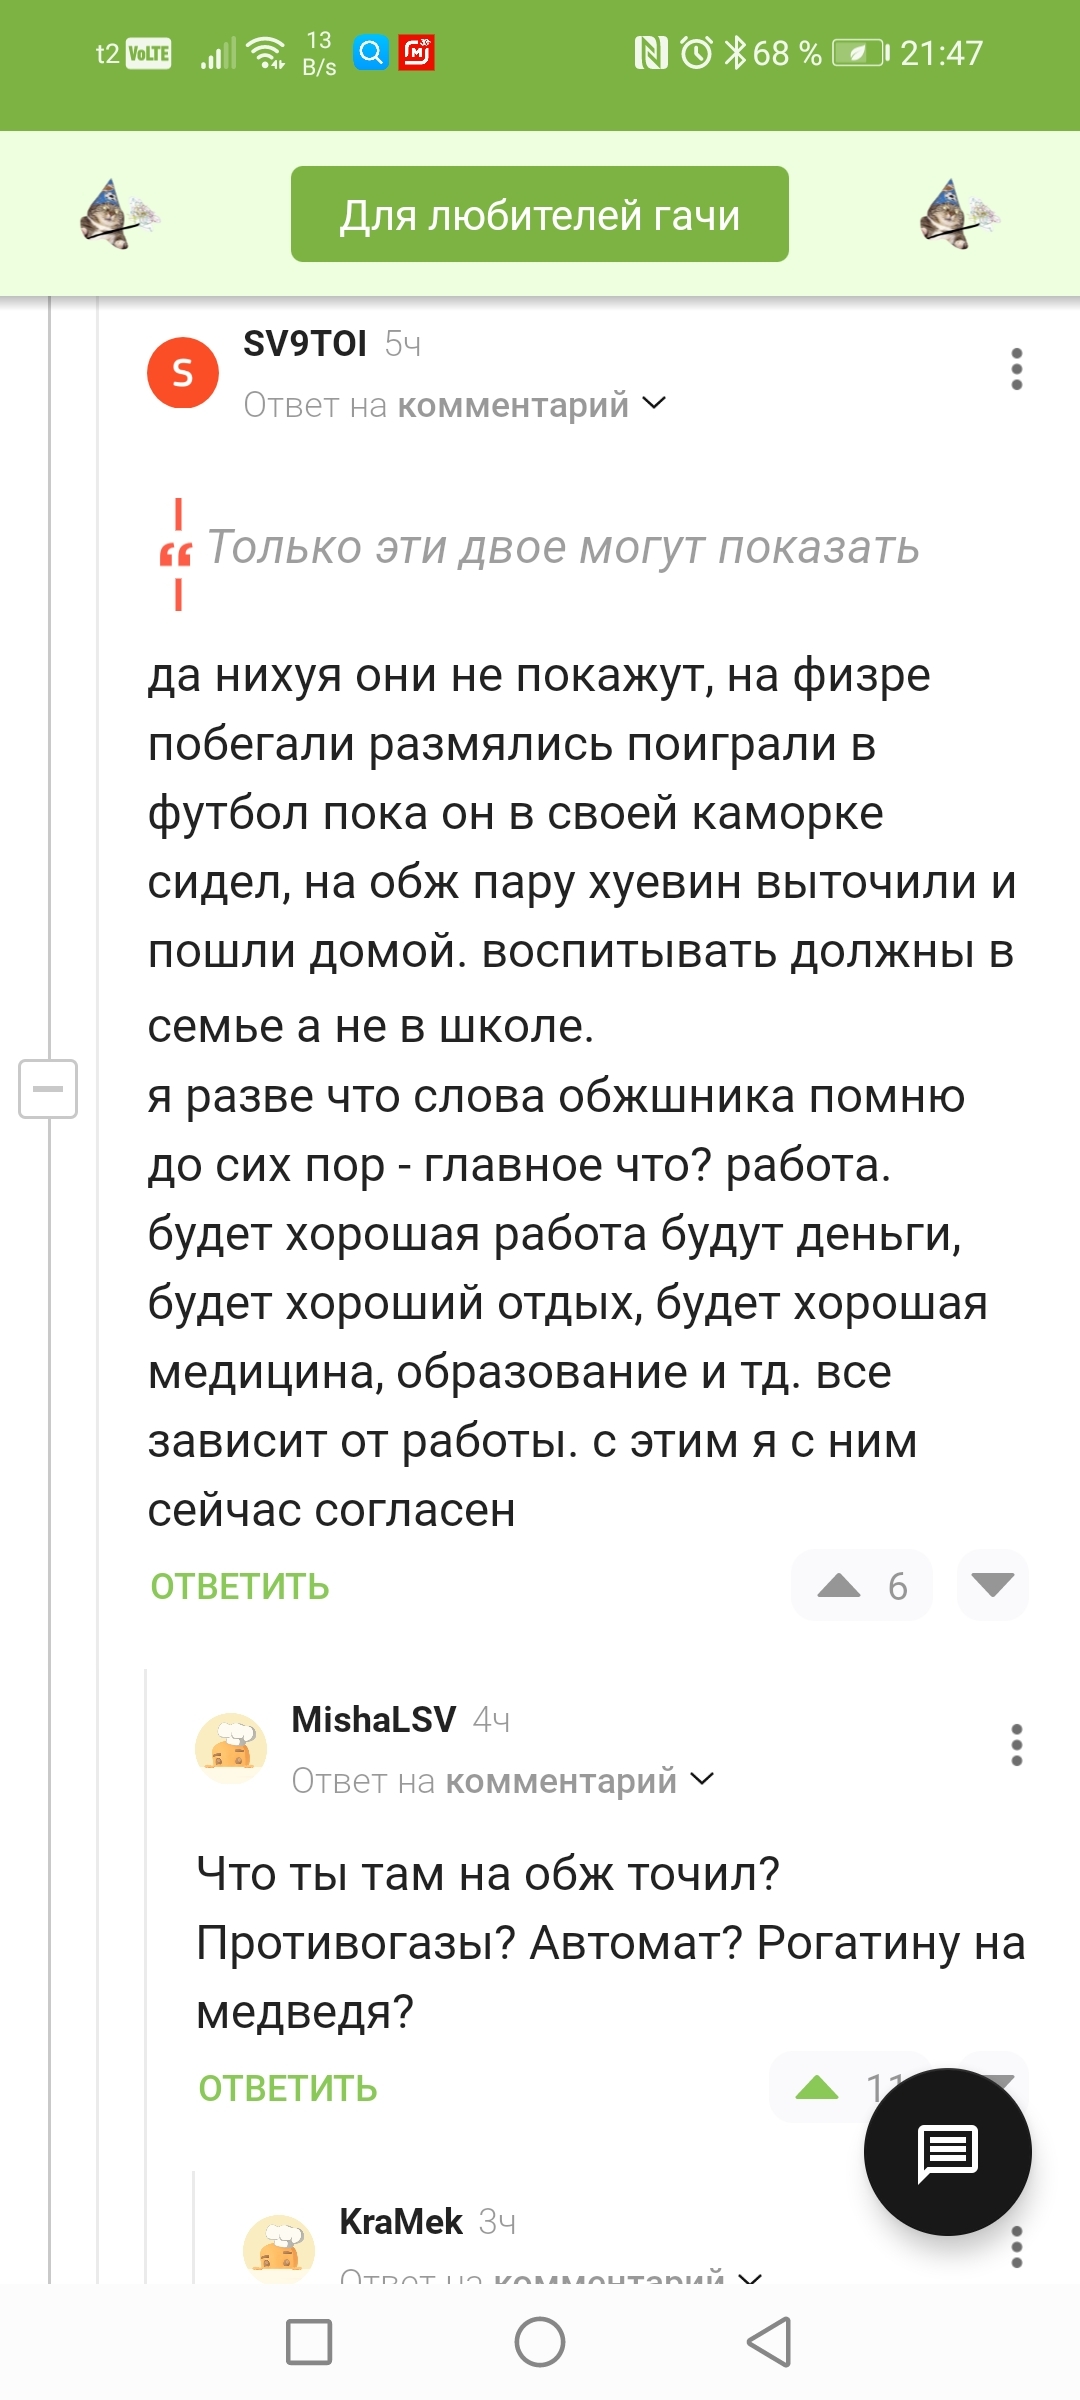
Task: Expand MishaLSV's parent comment reference
Action: (702, 1779)
